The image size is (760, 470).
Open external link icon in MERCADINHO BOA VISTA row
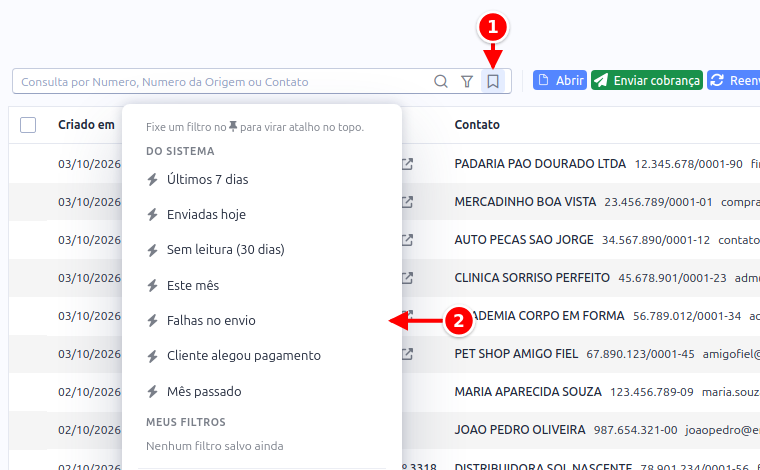pyautogui.click(x=407, y=202)
